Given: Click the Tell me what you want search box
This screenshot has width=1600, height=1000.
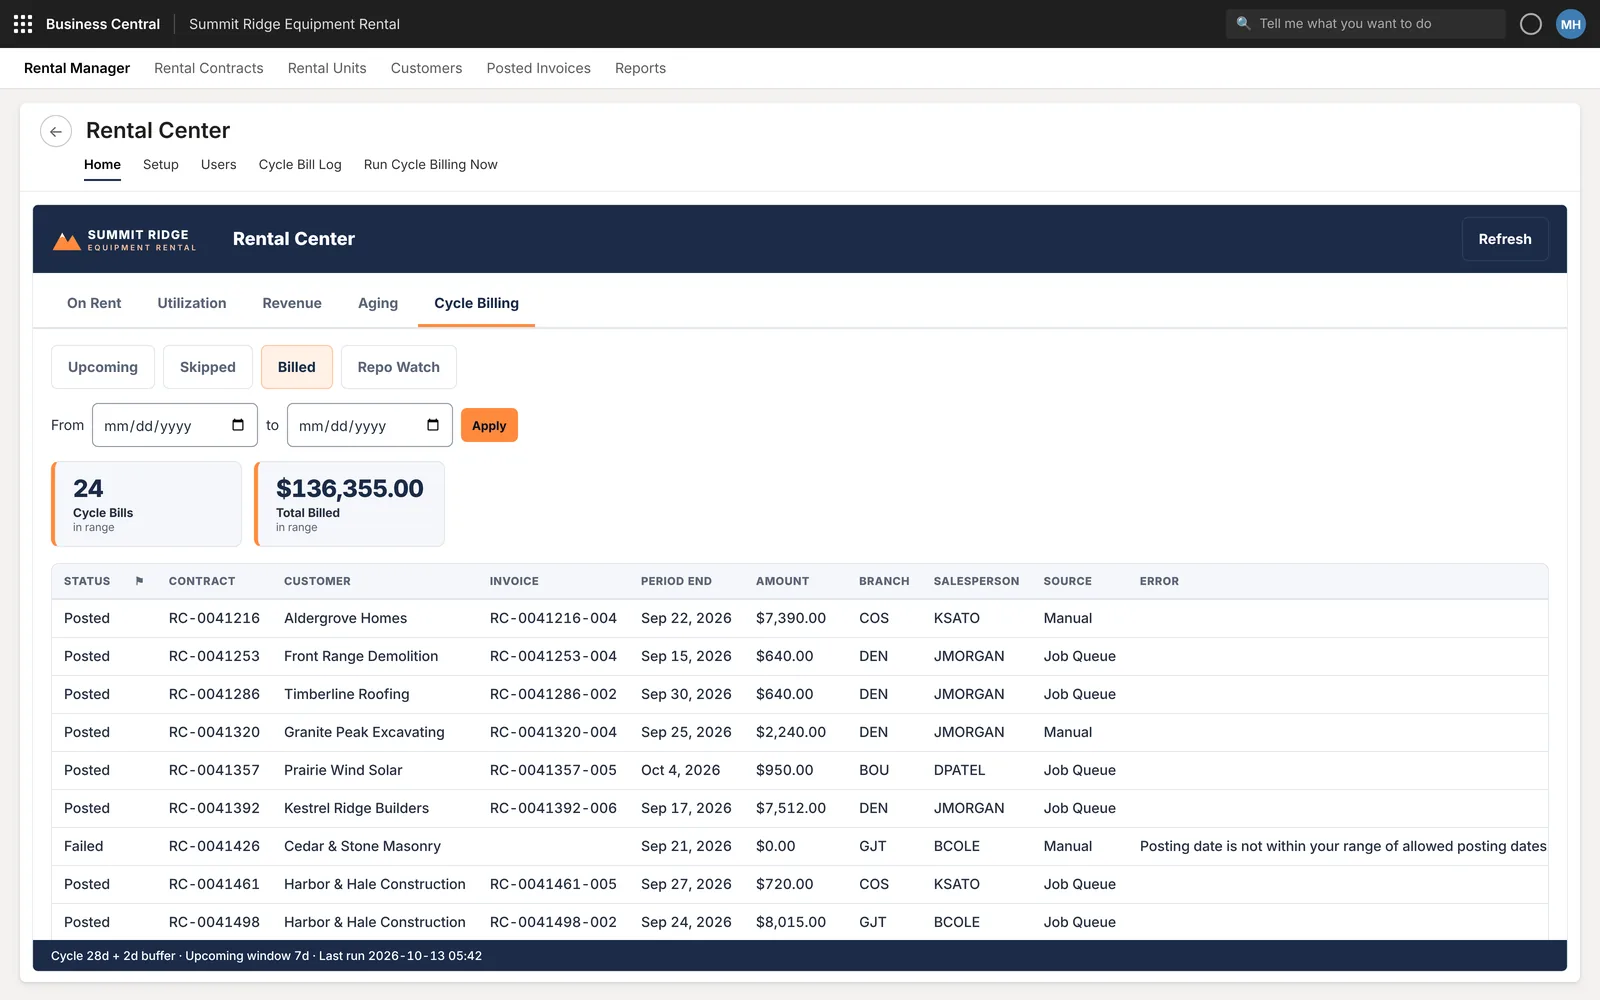Looking at the screenshot, I should coord(1366,23).
